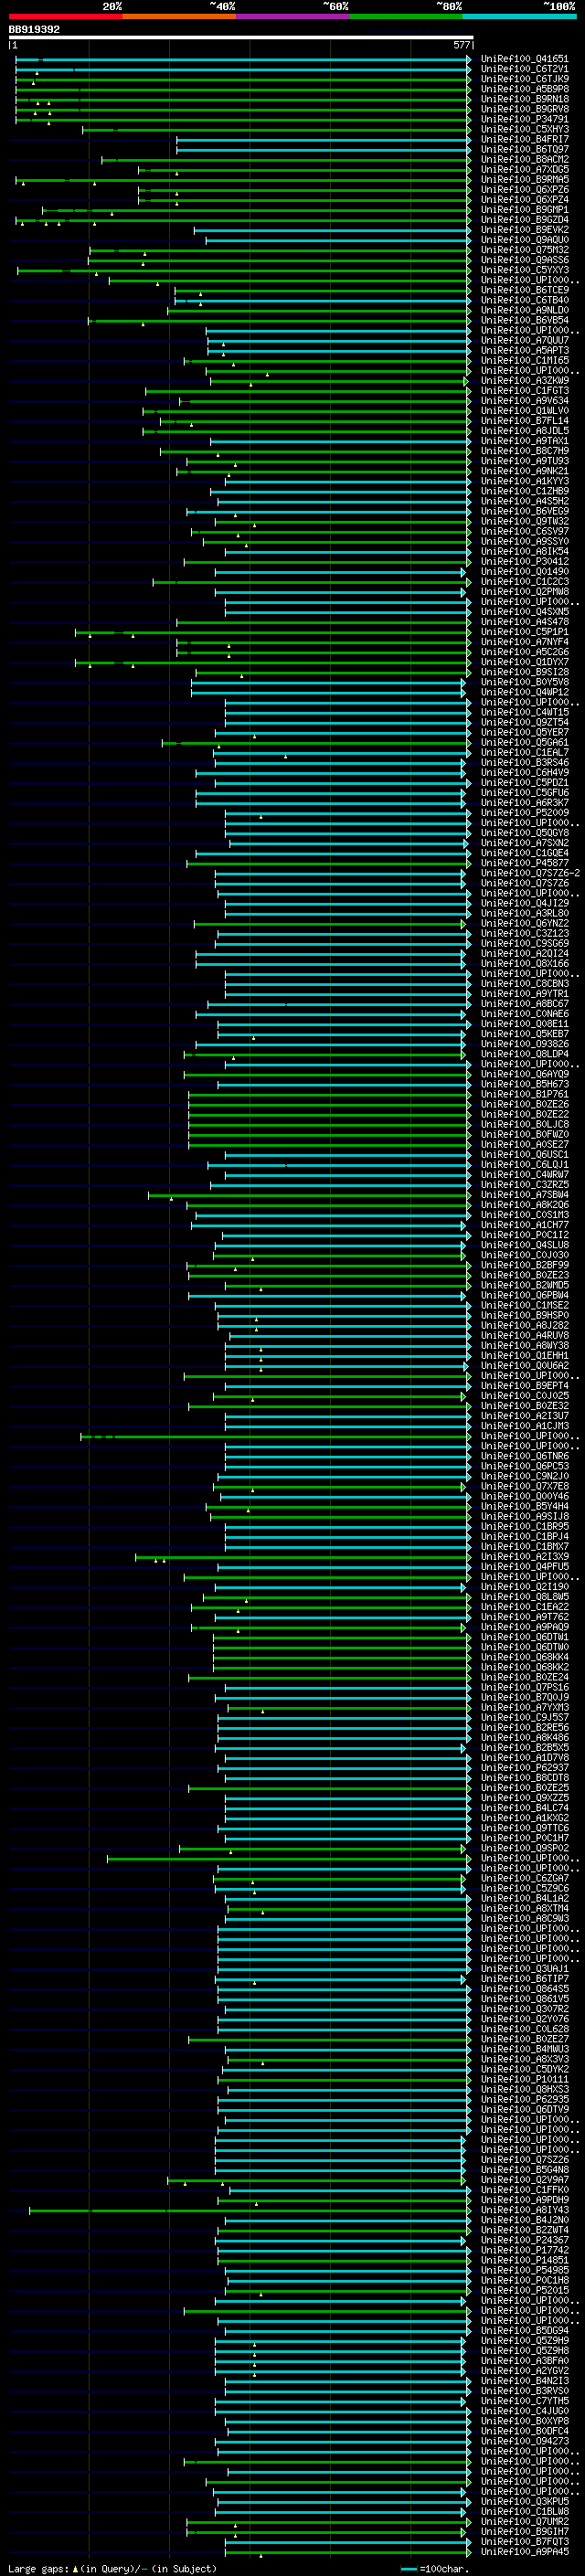Open hit UniRef100_B9RN18

click(x=525, y=99)
